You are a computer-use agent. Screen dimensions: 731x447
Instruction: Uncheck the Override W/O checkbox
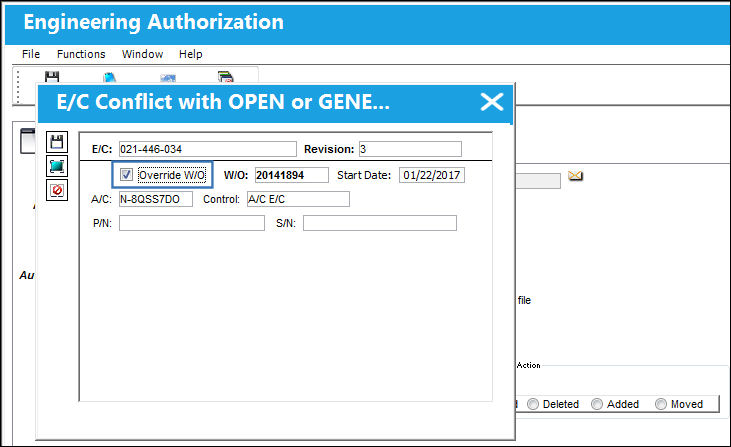click(x=126, y=174)
